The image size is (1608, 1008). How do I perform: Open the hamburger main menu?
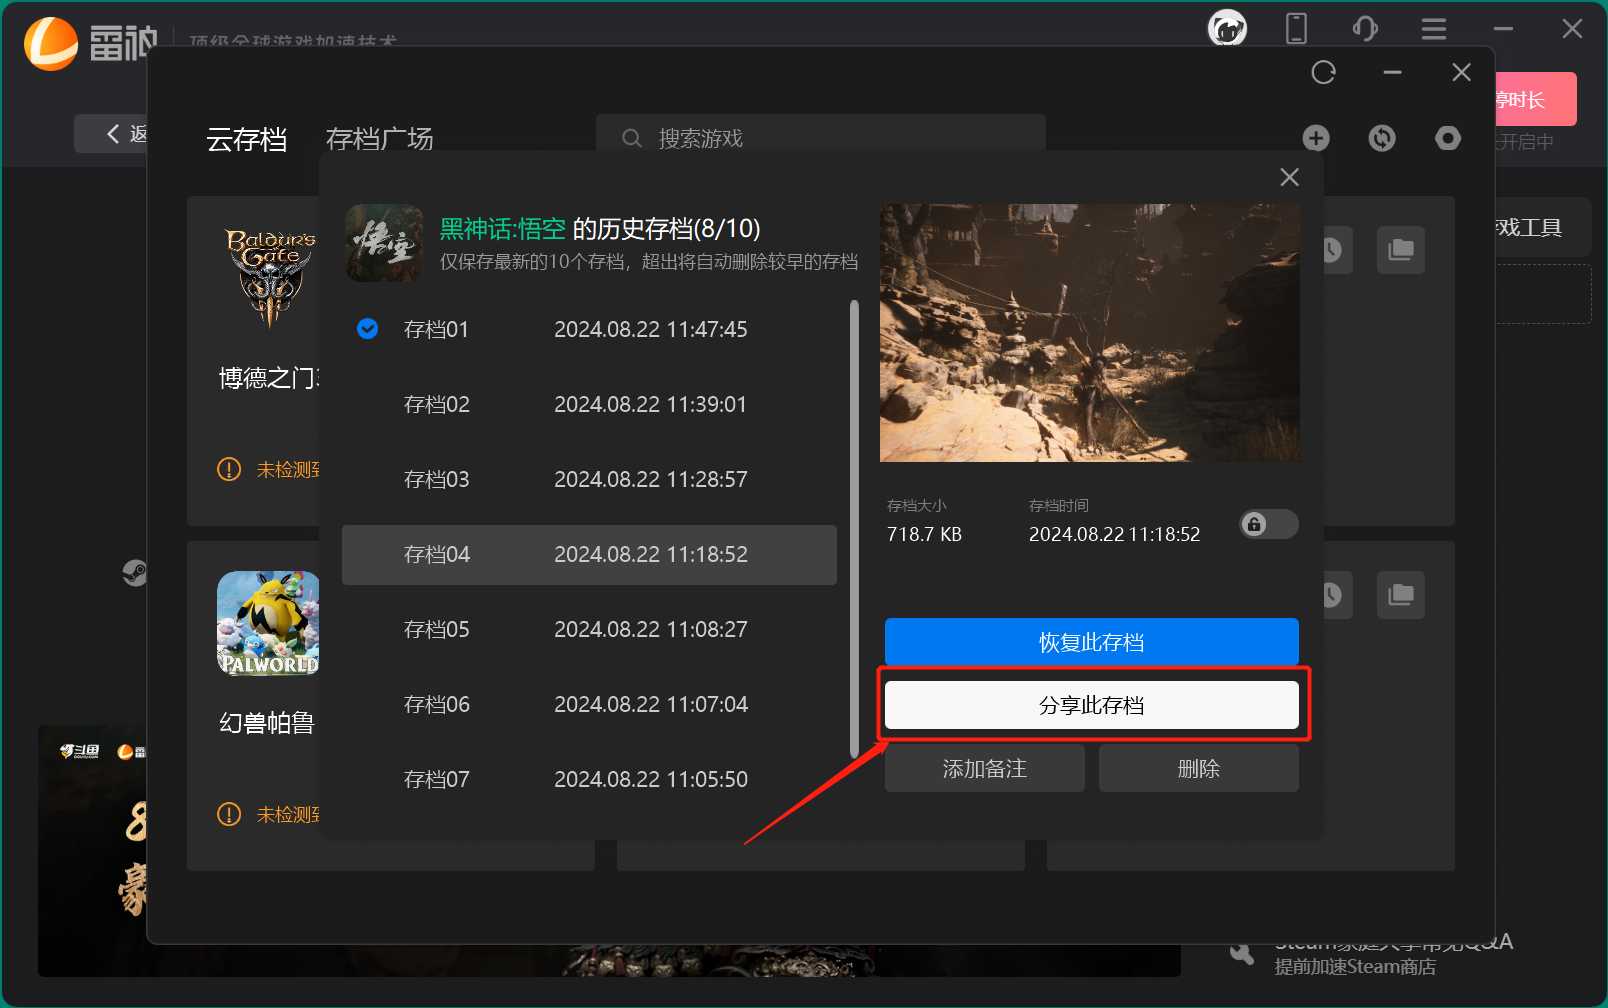click(1434, 29)
